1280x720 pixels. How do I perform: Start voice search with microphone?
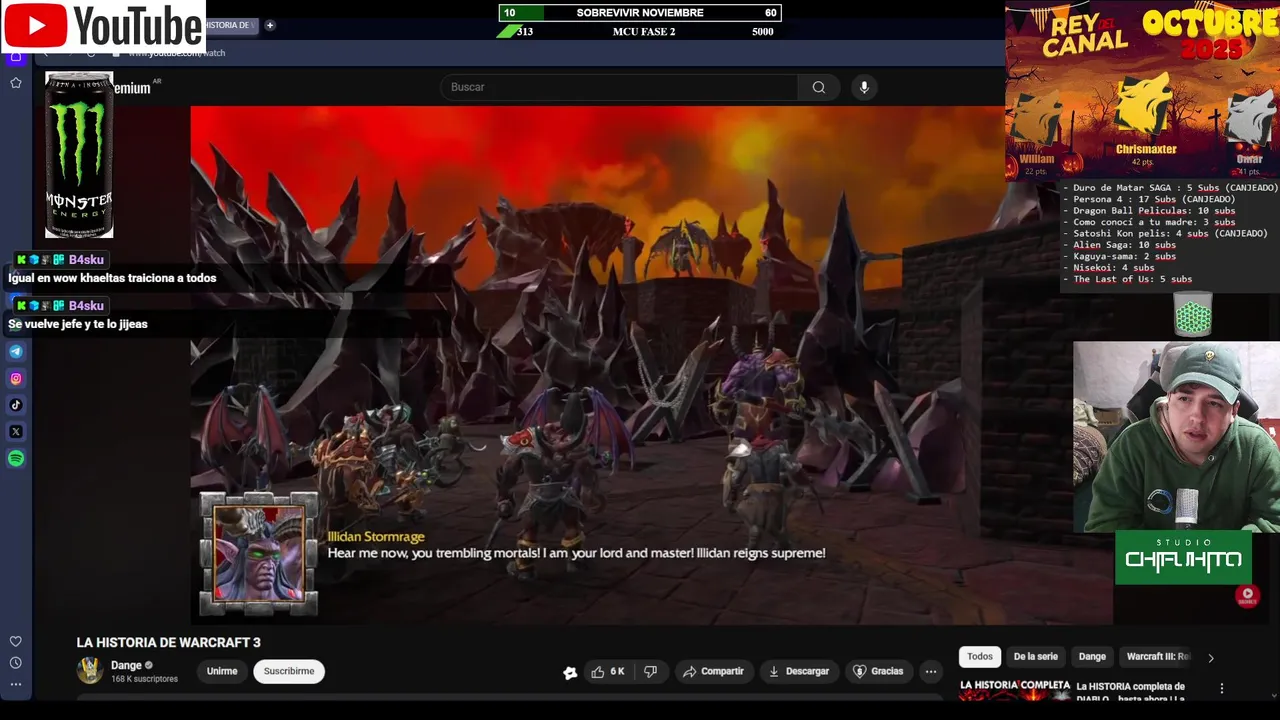pyautogui.click(x=864, y=87)
